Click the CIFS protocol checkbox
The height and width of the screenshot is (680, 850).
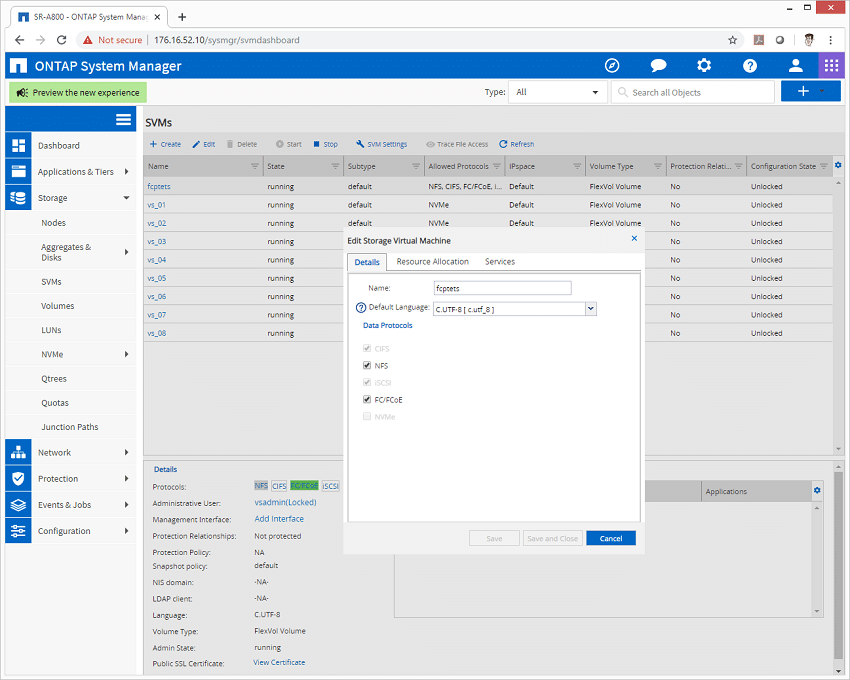[367, 348]
